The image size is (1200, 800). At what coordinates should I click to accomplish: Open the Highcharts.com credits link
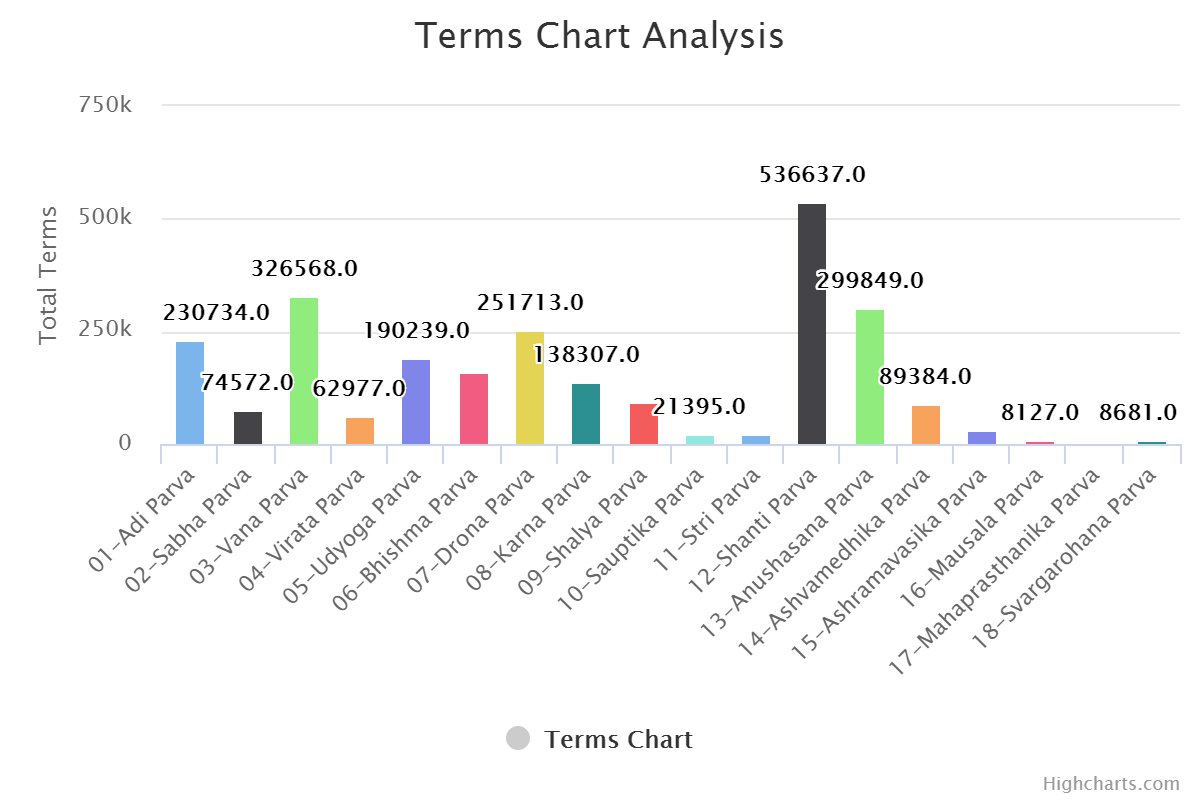click(x=1111, y=784)
